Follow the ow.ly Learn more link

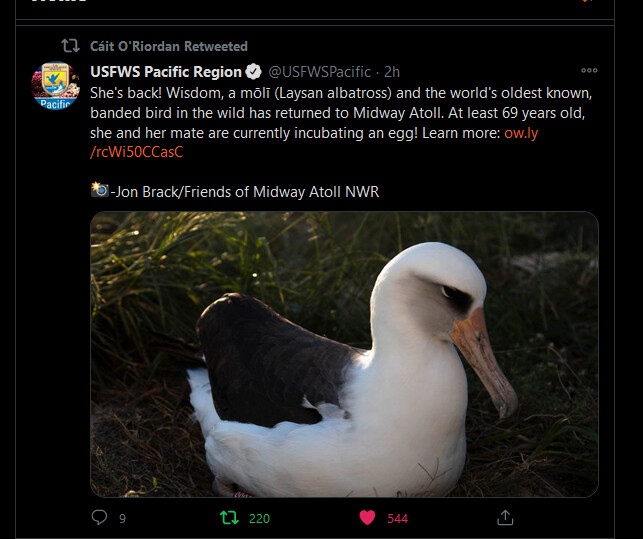(x=520, y=133)
